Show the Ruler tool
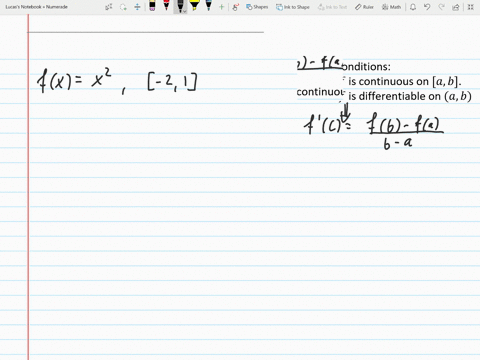This screenshot has width=480, height=360. (x=364, y=7)
